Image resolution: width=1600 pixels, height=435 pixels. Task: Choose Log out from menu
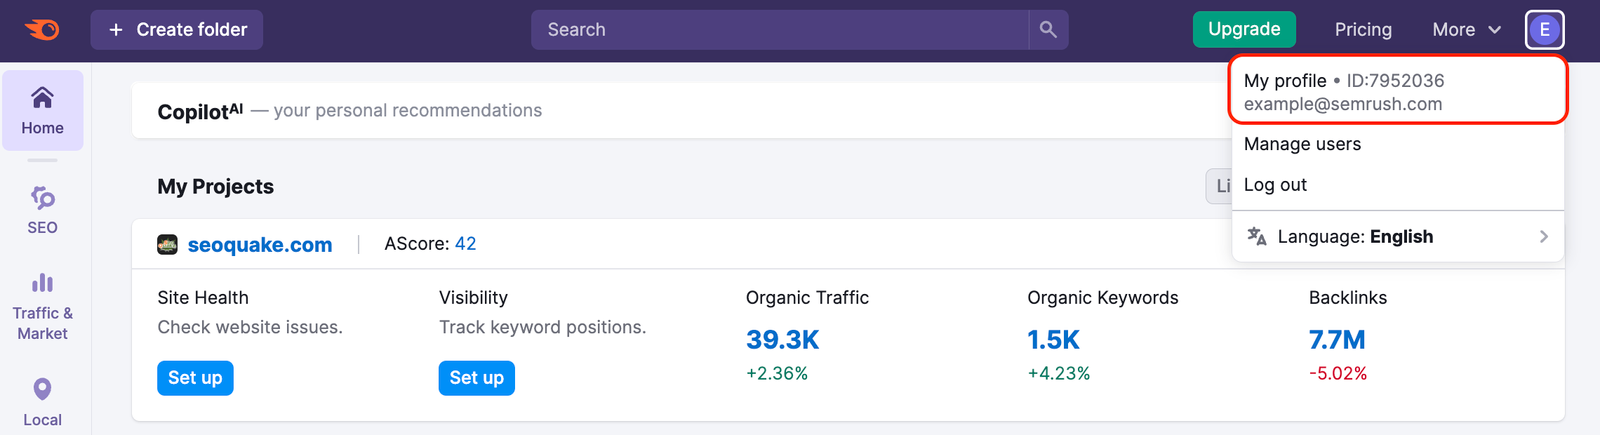(1275, 185)
